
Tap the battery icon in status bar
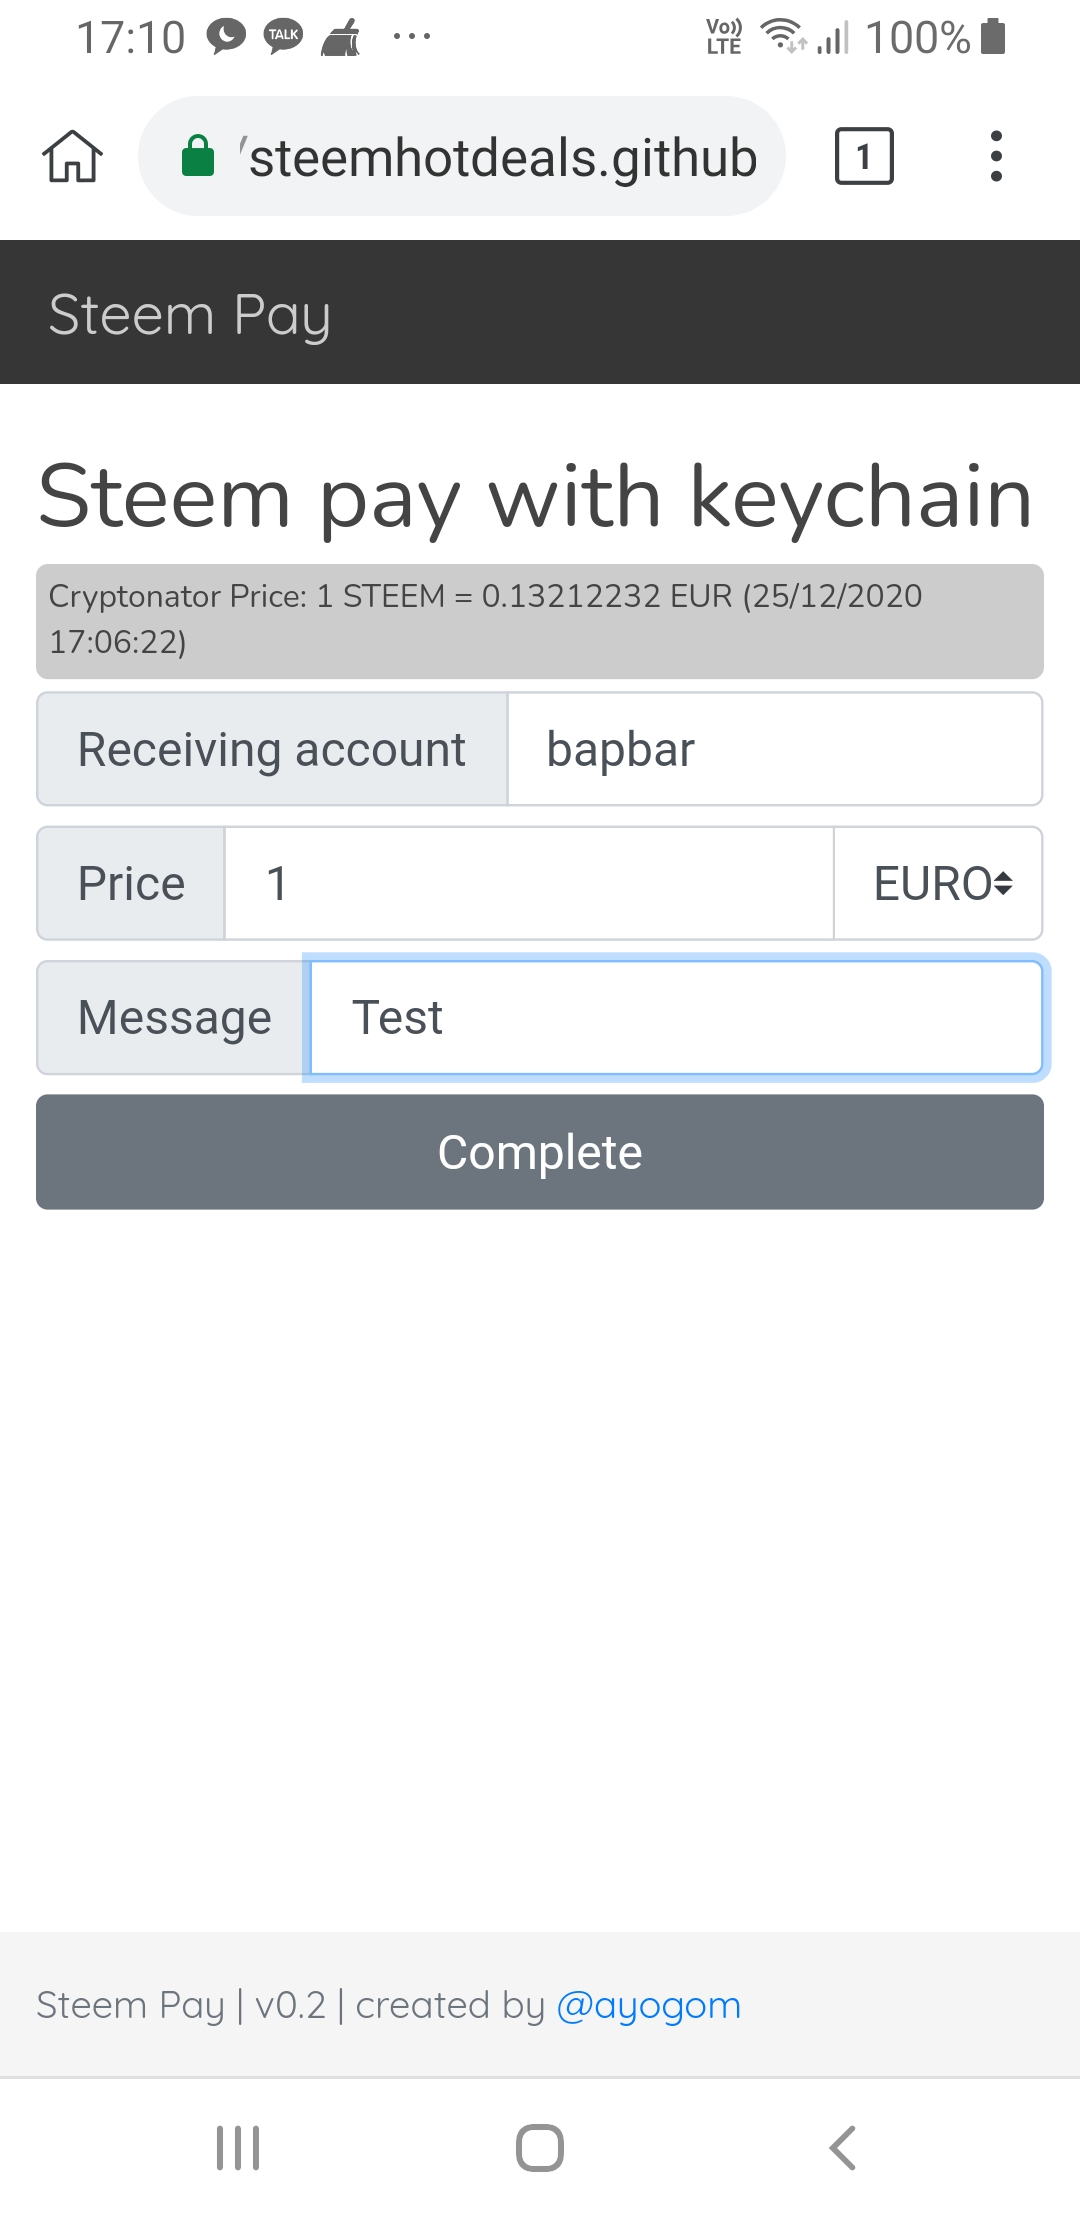pos(993,37)
